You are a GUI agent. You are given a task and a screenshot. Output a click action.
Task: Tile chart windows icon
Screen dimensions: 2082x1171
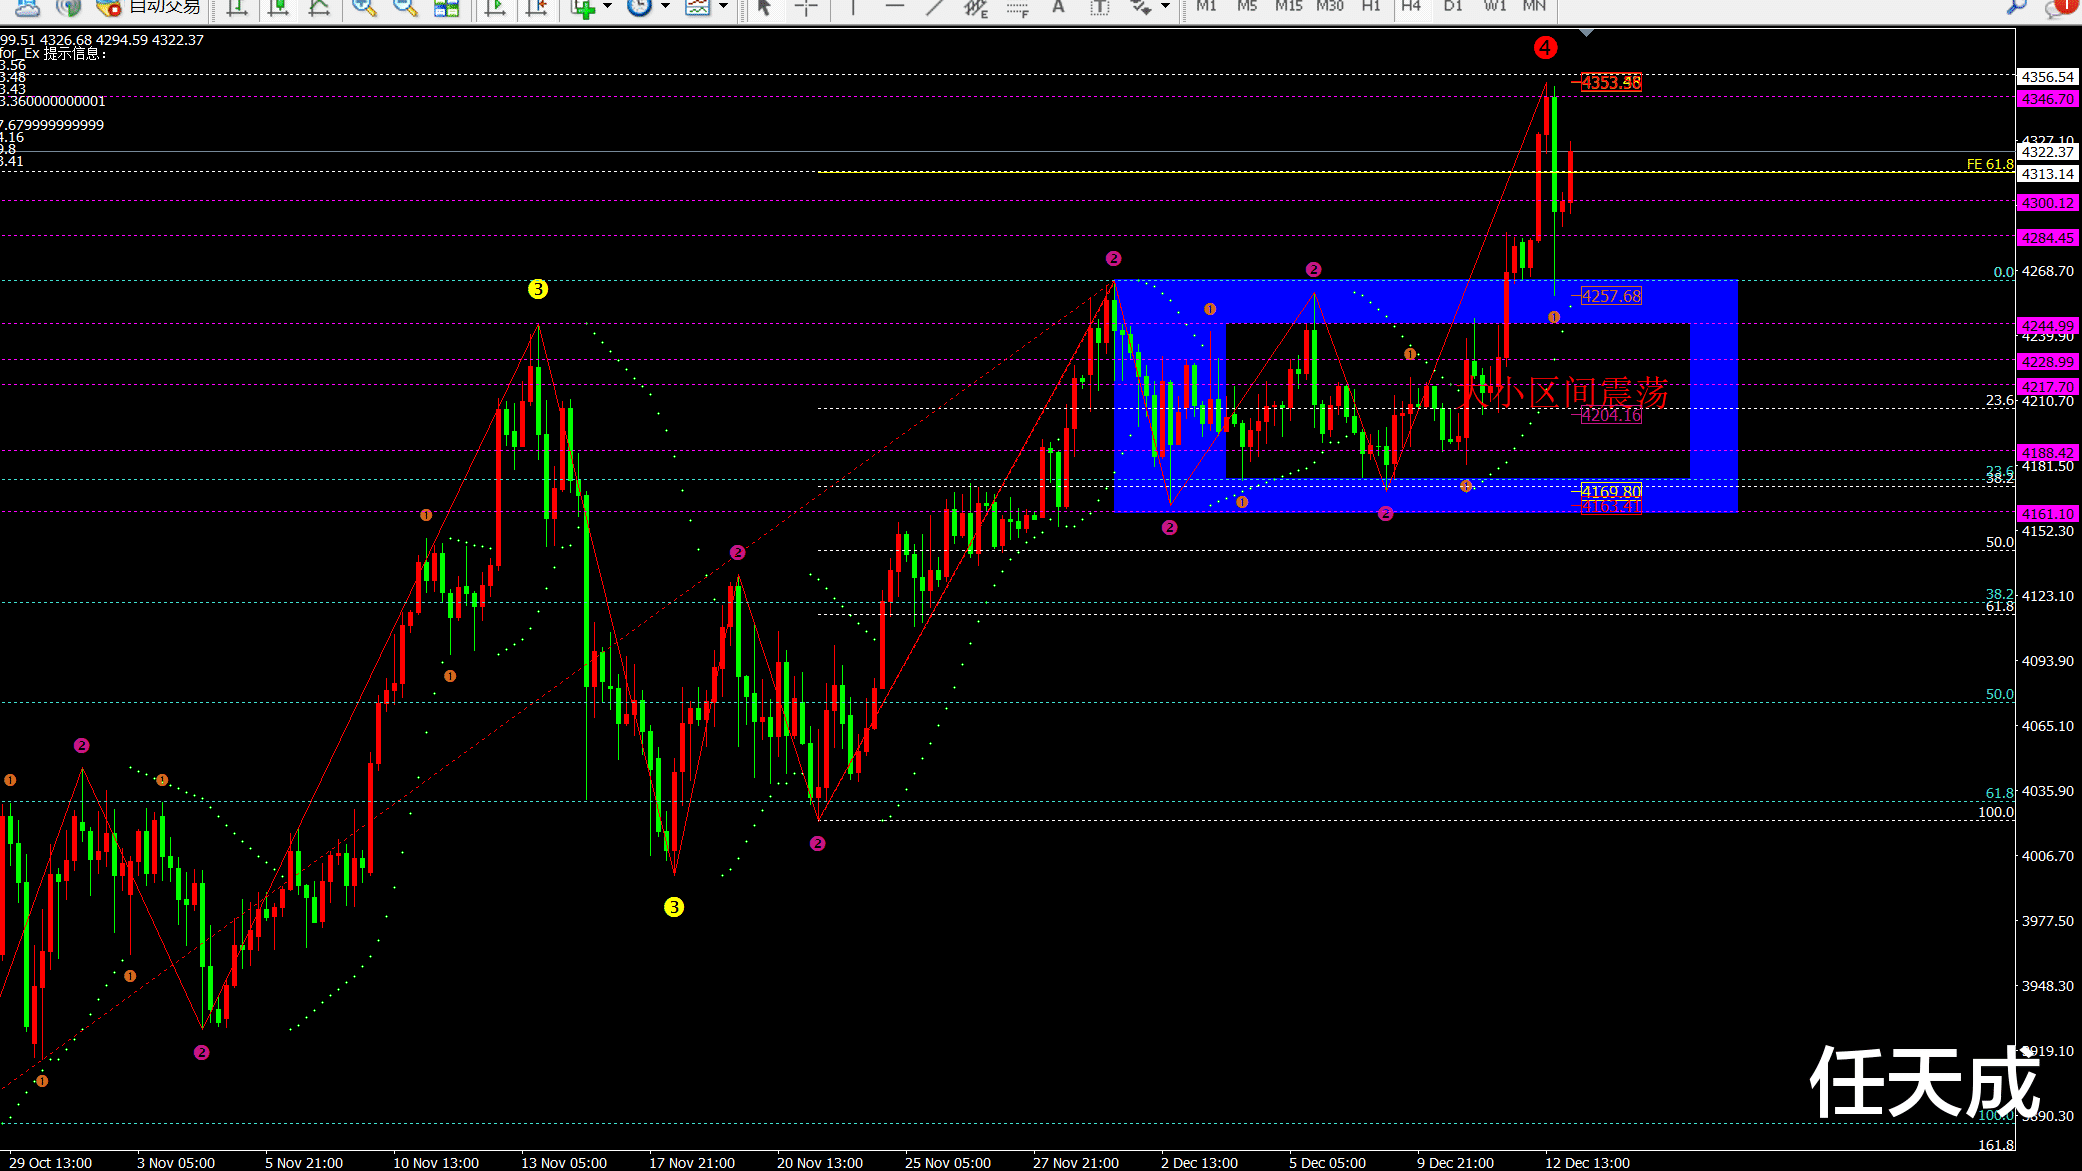coord(446,7)
